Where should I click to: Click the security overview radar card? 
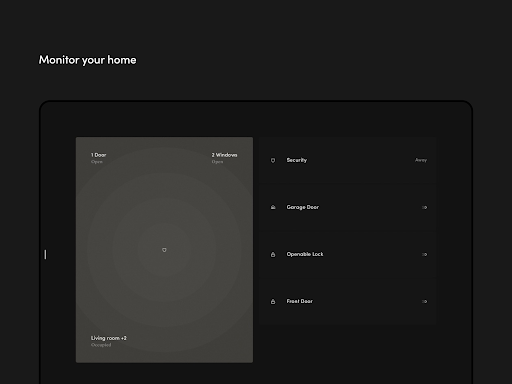[164, 250]
